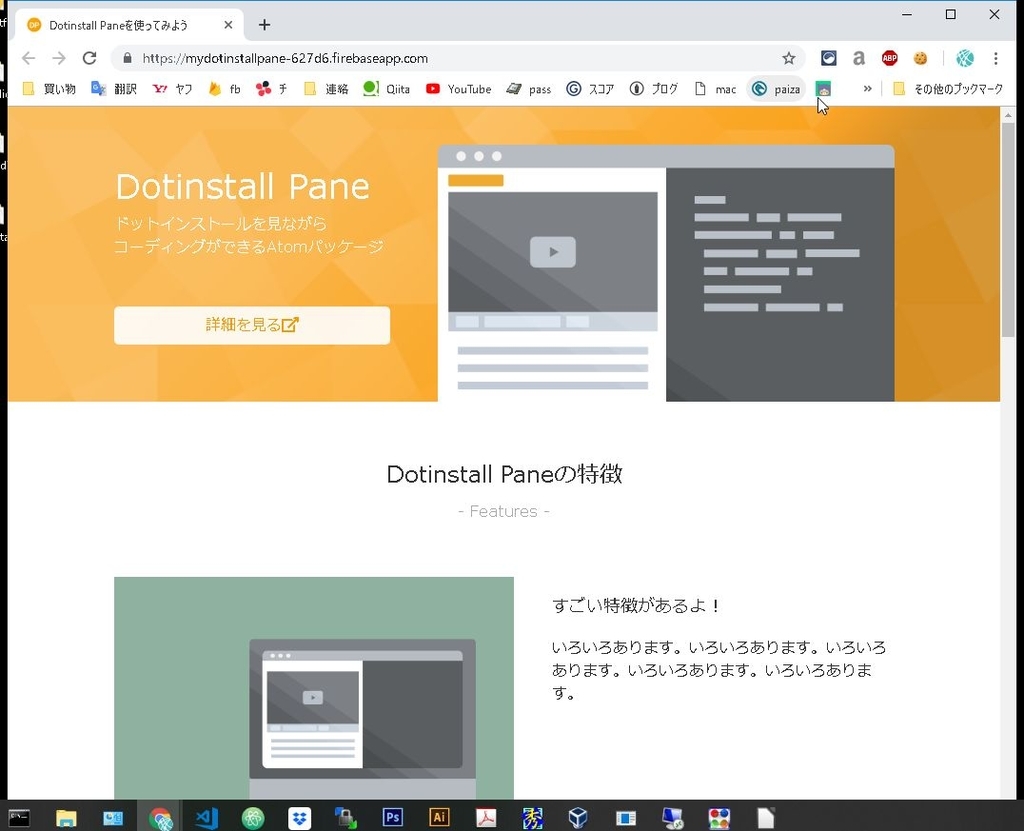The image size is (1024, 831).
Task: Open the Outlook mail taskbar icon
Action: pos(113,817)
